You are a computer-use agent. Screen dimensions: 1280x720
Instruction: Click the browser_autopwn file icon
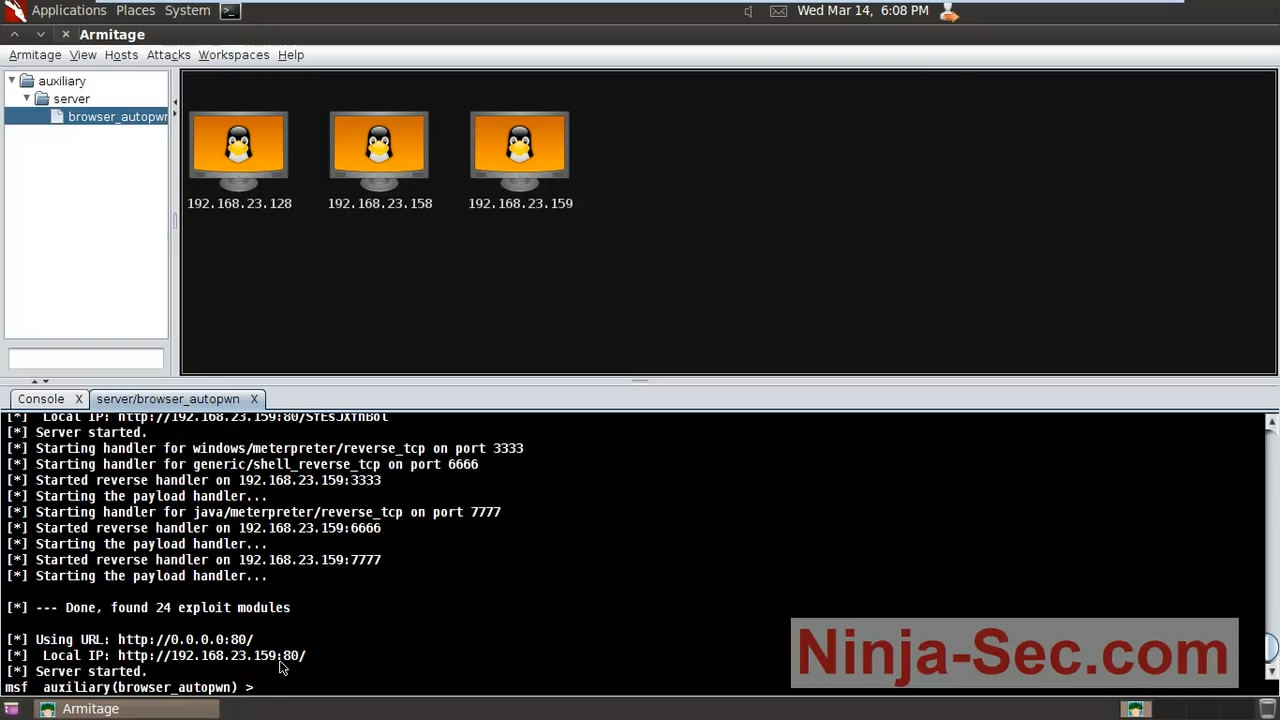[x=58, y=117]
